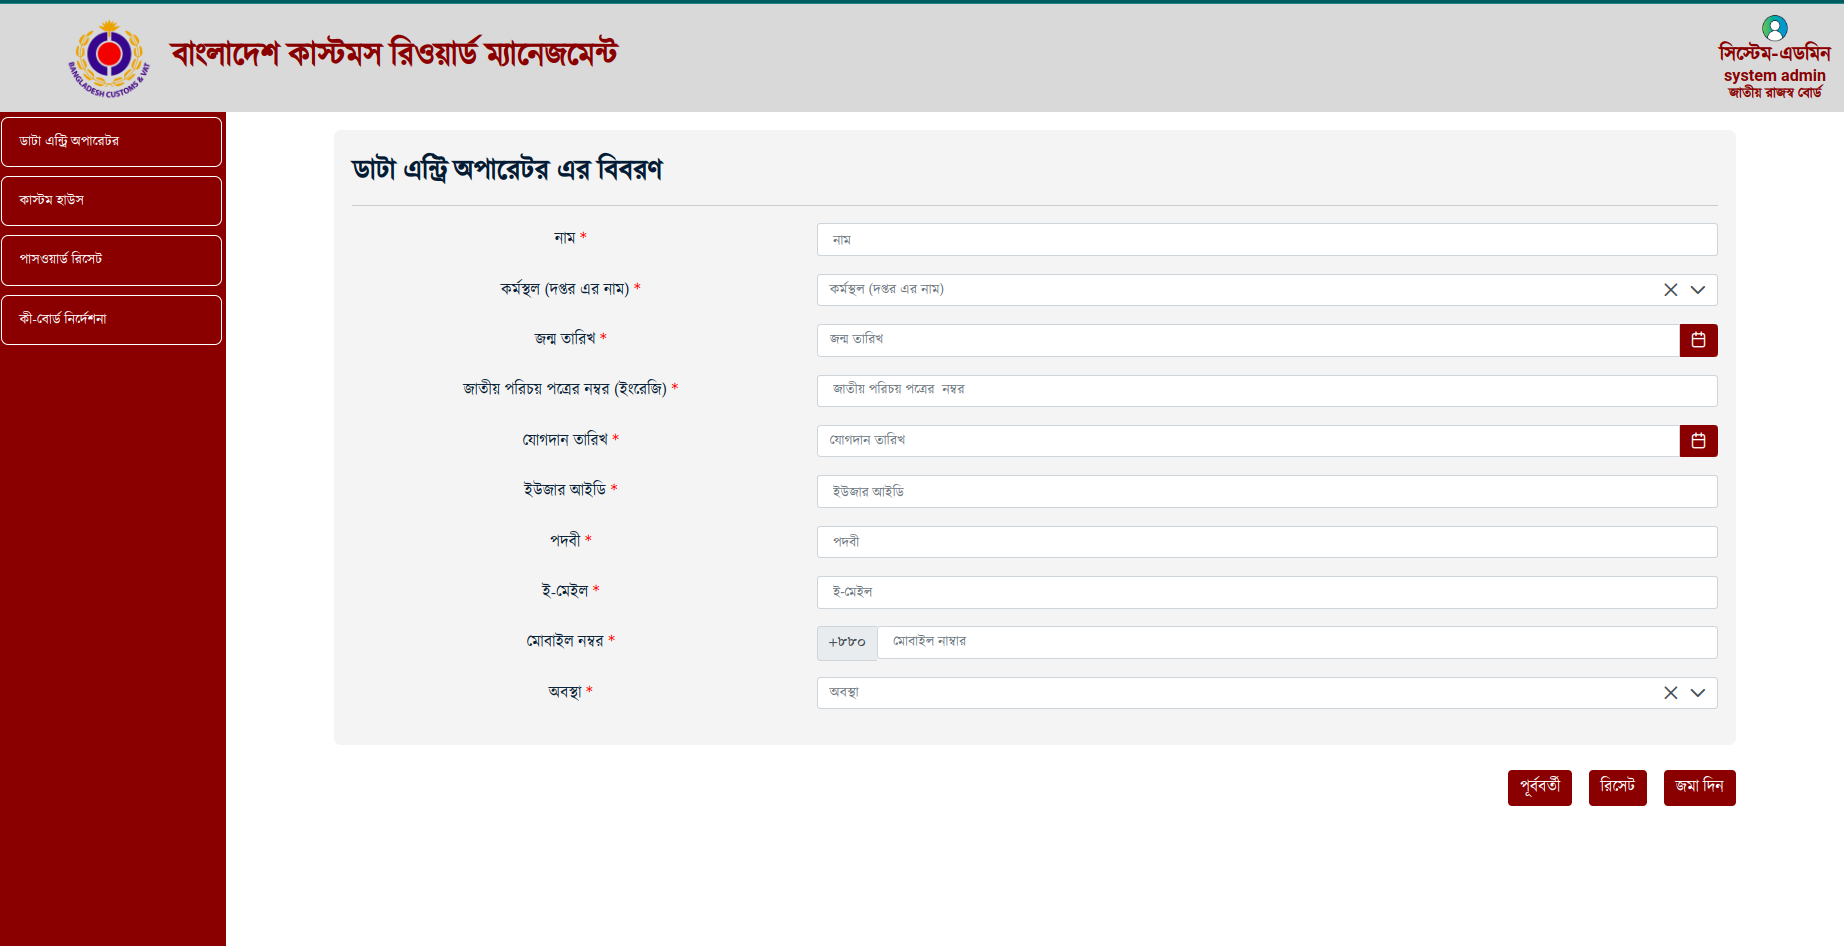Focus the পদবী input field
The image size is (1844, 946).
[x=1267, y=542]
